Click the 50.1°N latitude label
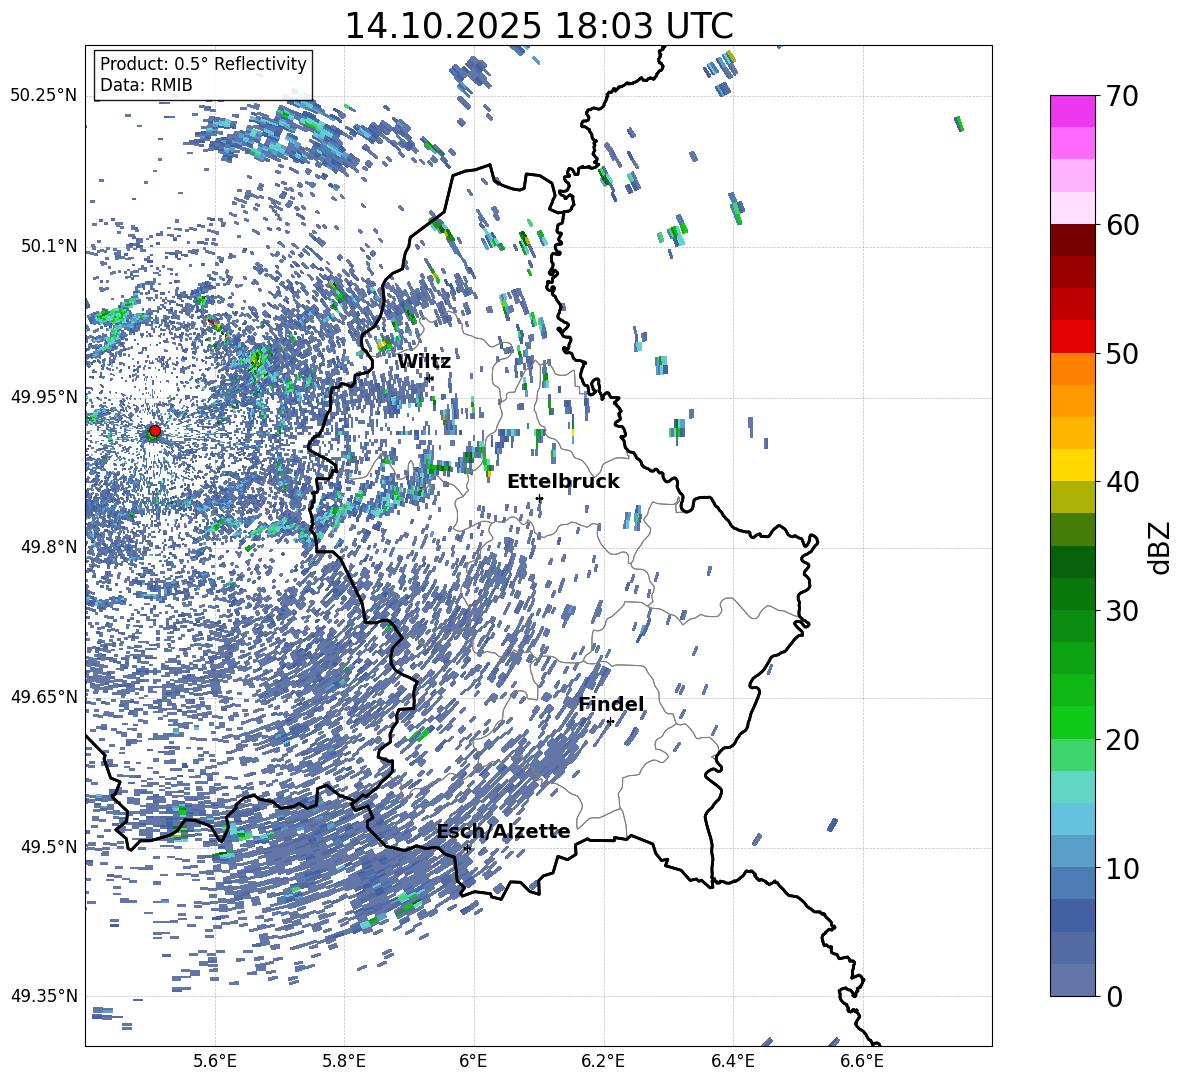The height and width of the screenshot is (1081, 1184). (x=50, y=246)
